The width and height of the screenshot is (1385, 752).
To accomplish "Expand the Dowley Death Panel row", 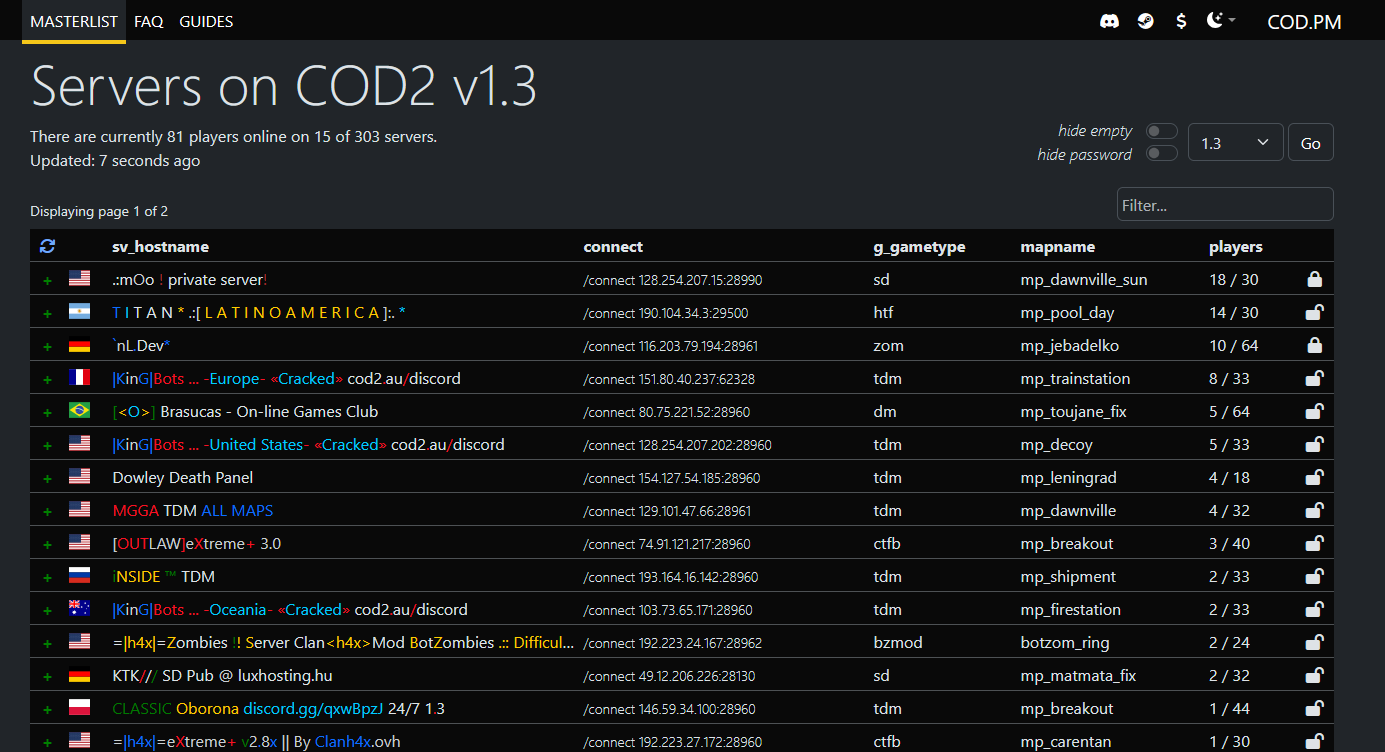I will 47,479.
